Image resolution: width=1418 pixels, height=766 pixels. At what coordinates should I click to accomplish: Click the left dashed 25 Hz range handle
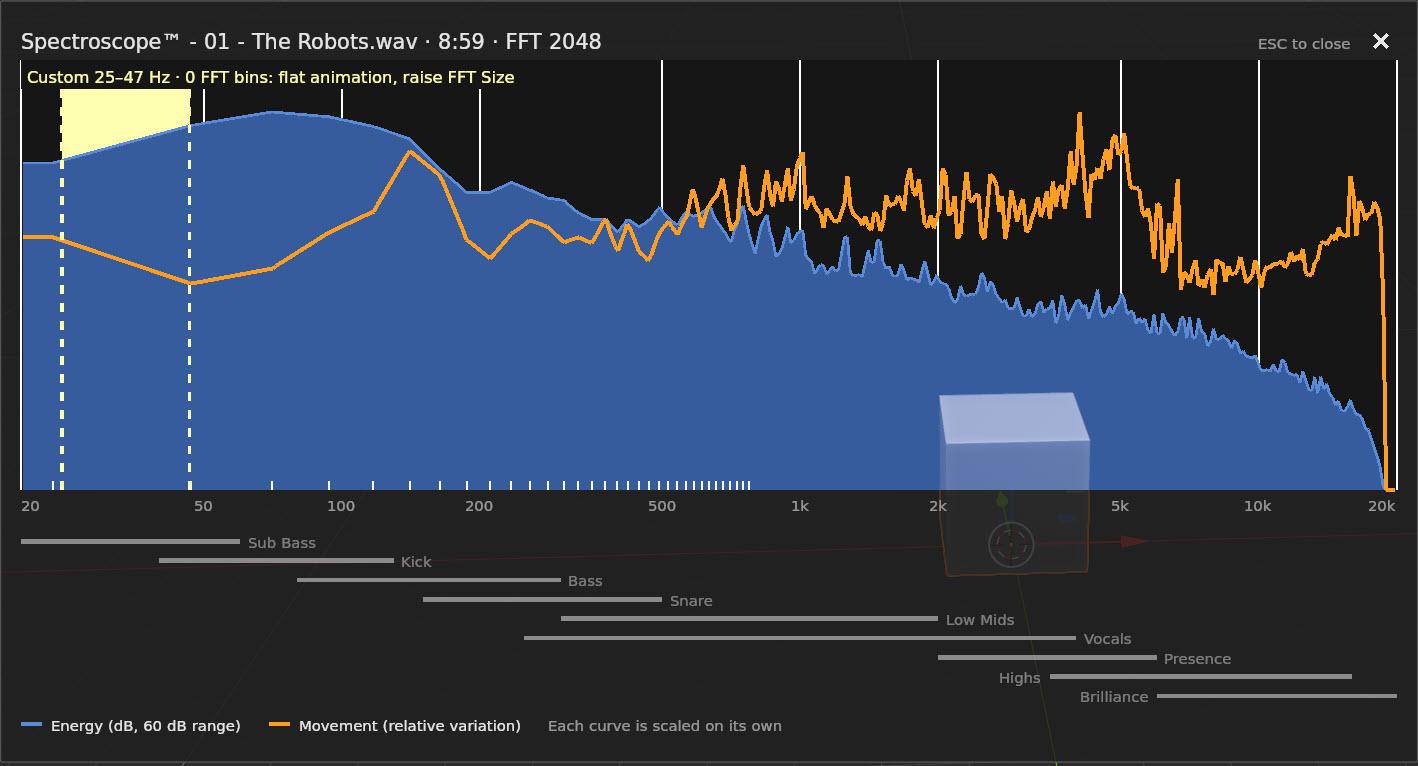(x=62, y=289)
